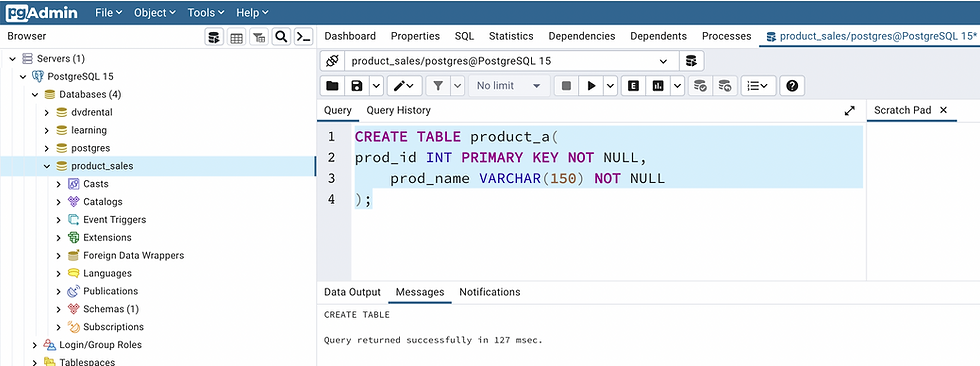Expand the dvdrental database node
This screenshot has height=366, width=980.
pyautogui.click(x=46, y=112)
